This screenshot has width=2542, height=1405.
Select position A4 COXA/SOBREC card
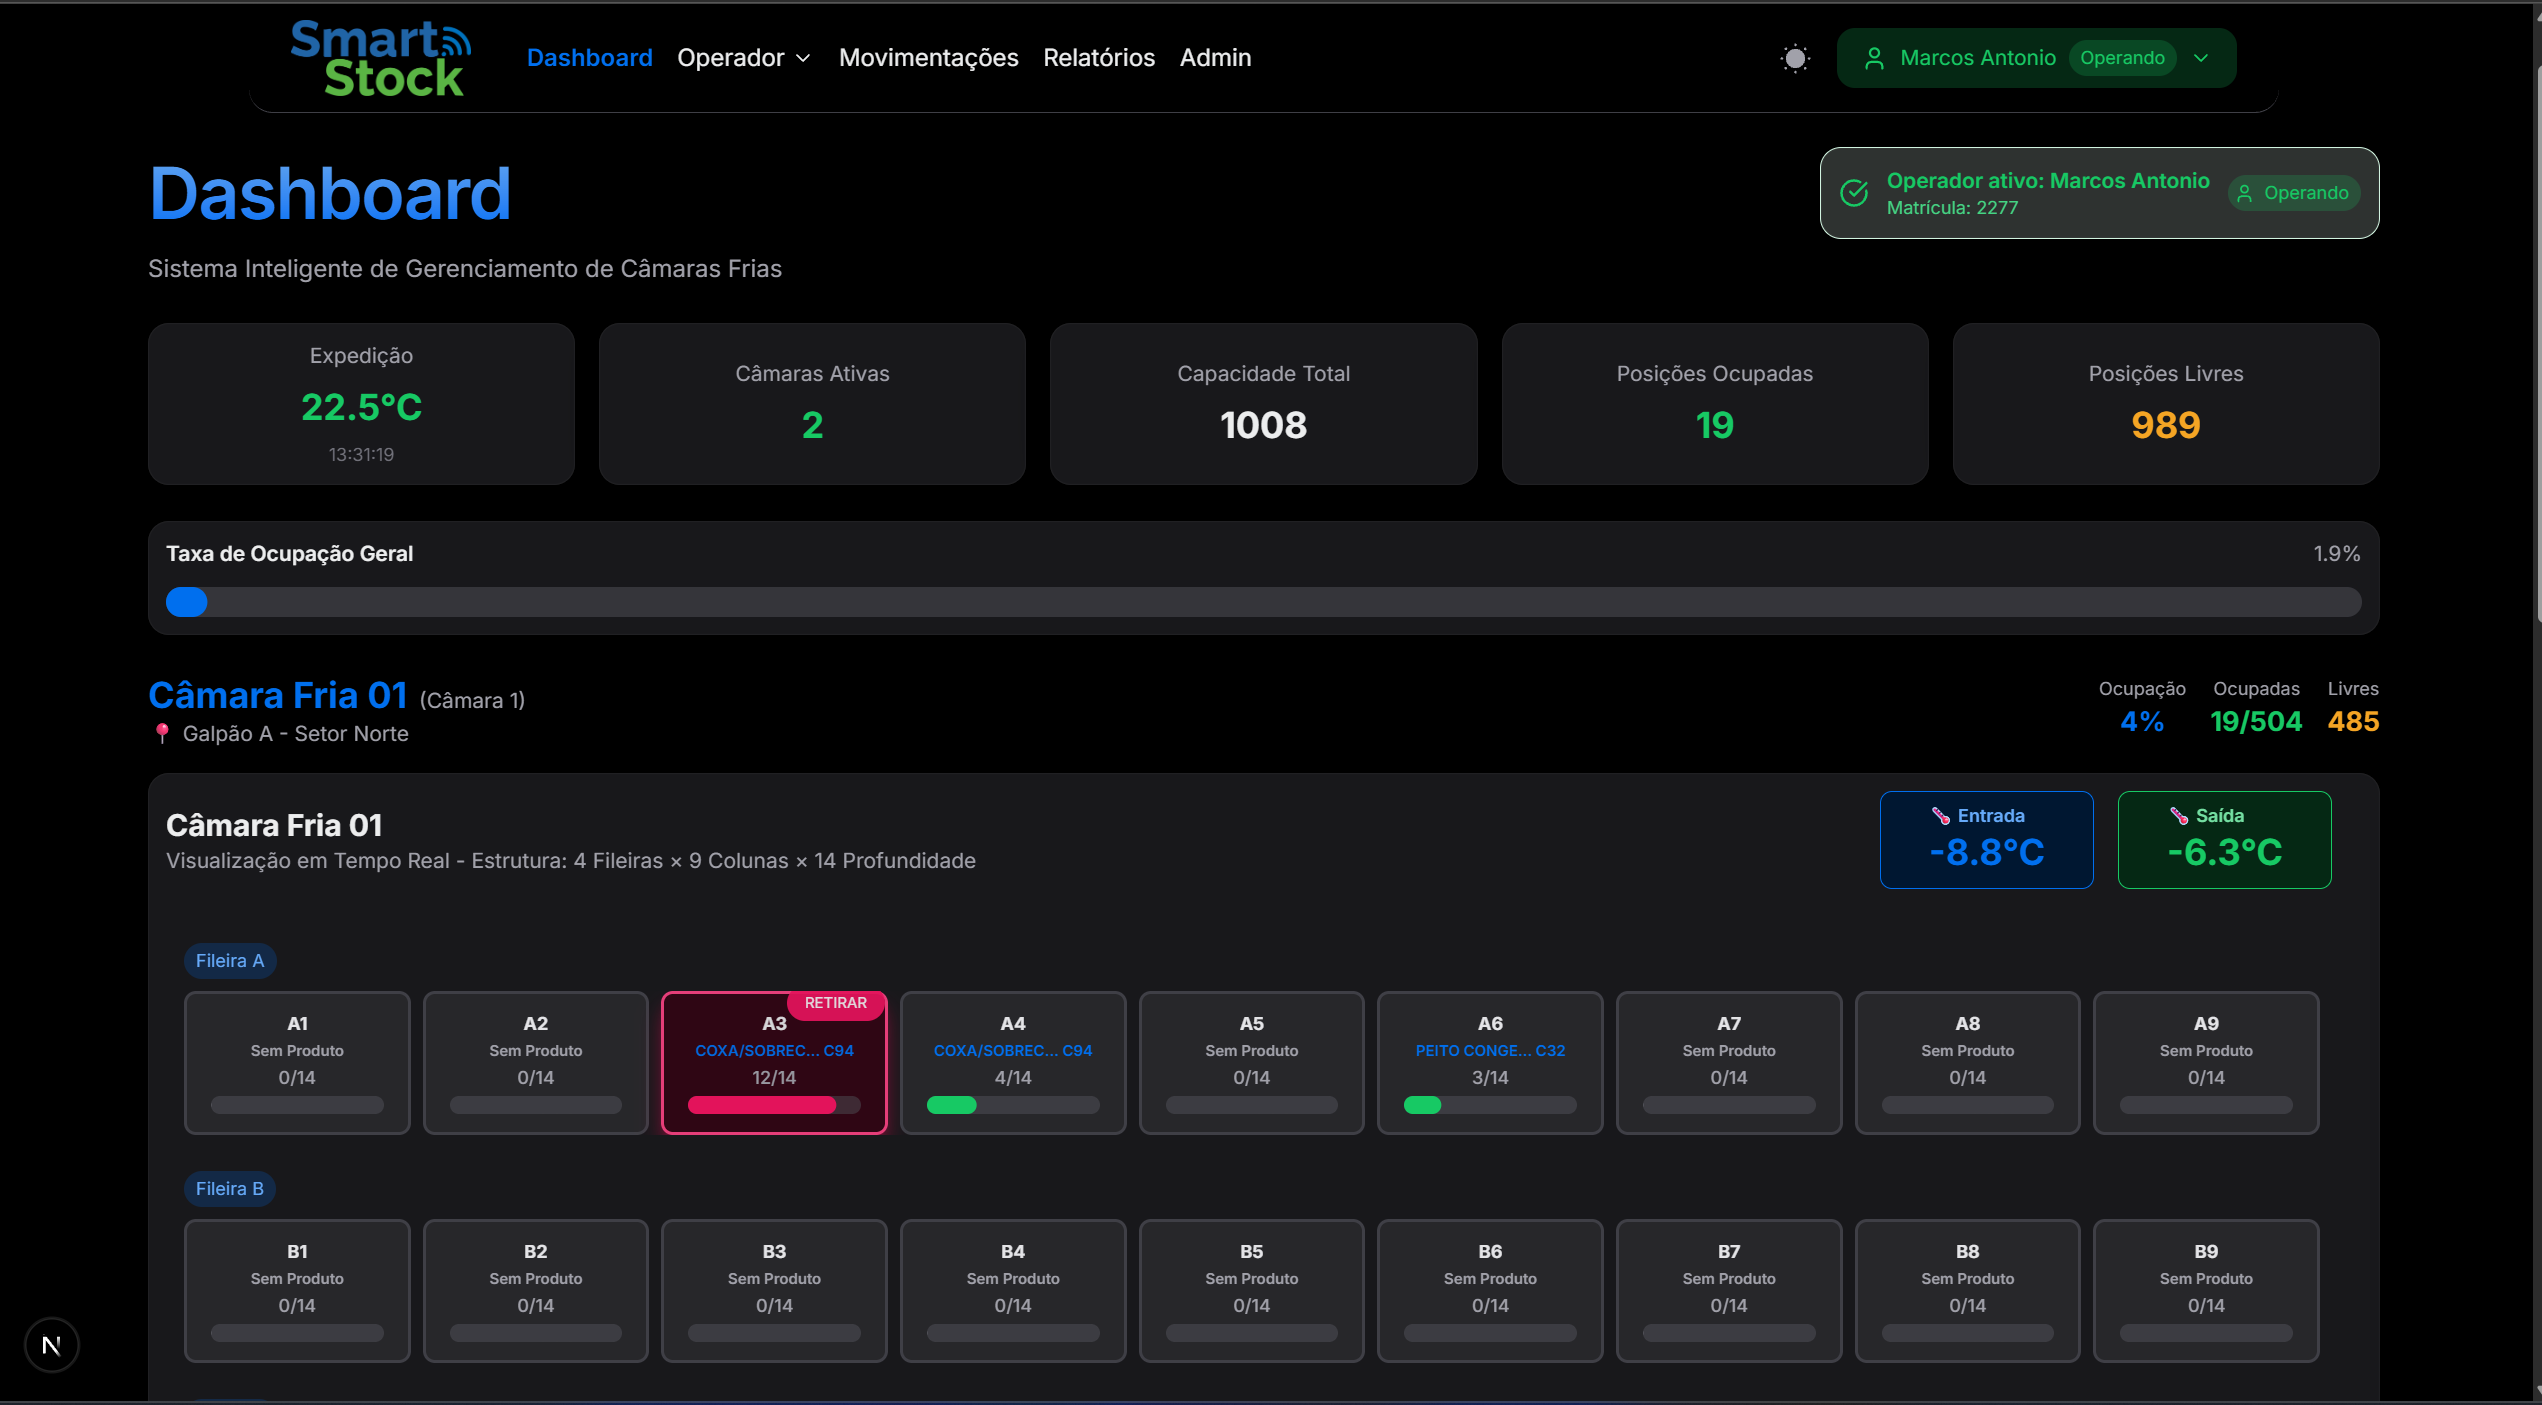(x=1012, y=1063)
